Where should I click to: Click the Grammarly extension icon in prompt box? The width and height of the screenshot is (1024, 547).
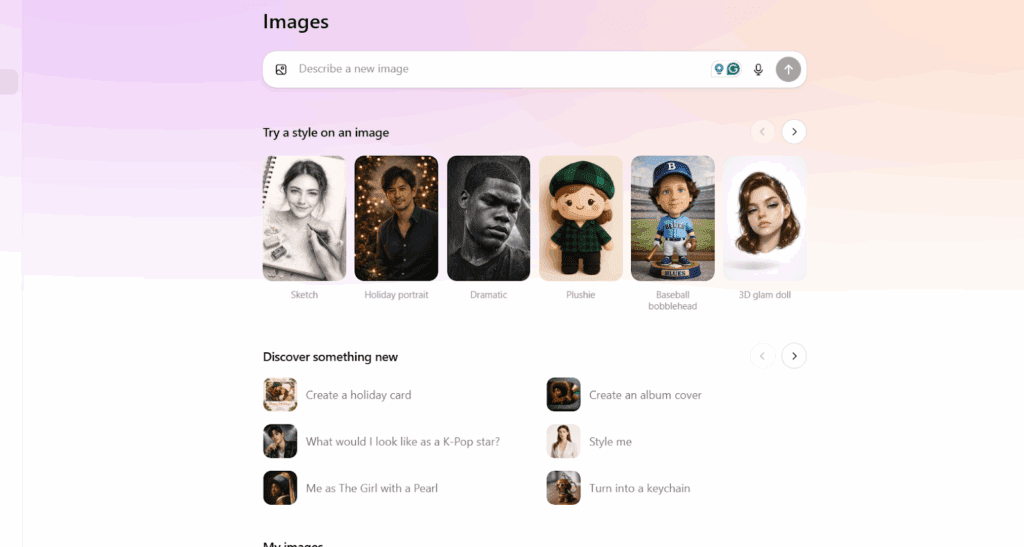coord(733,69)
